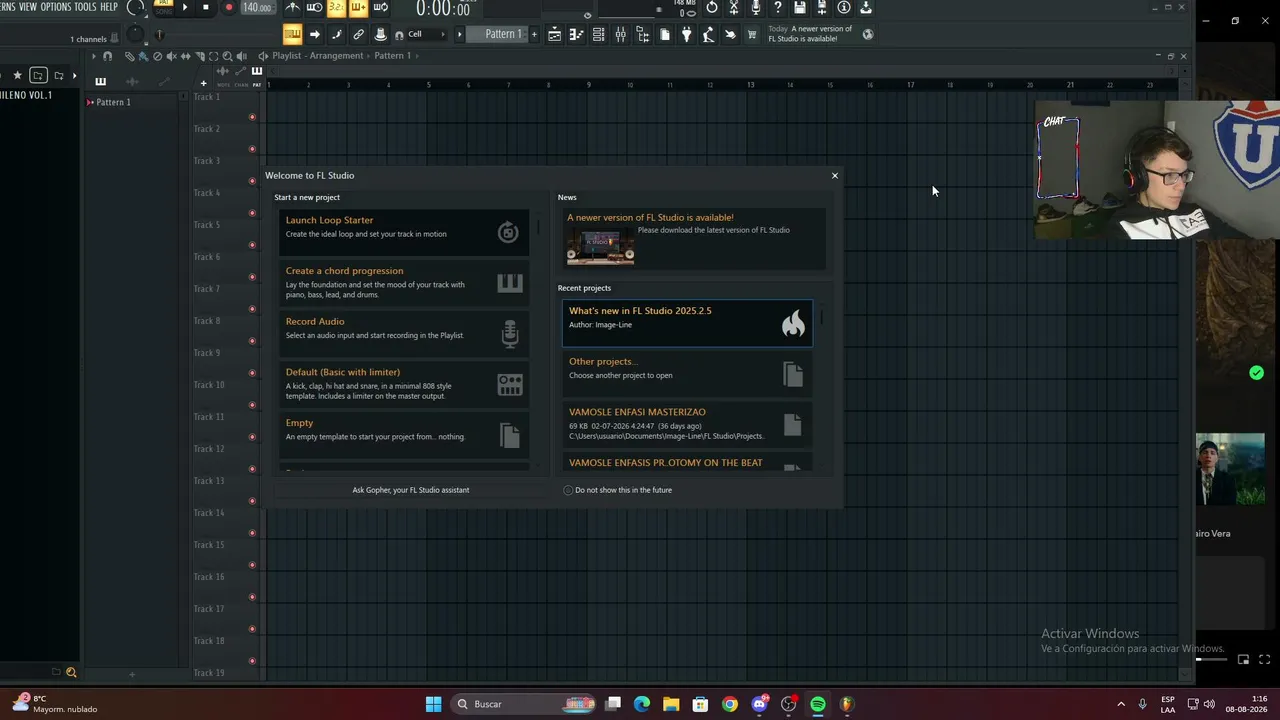Open the Pattern 1 selector dropdown

(x=503, y=34)
